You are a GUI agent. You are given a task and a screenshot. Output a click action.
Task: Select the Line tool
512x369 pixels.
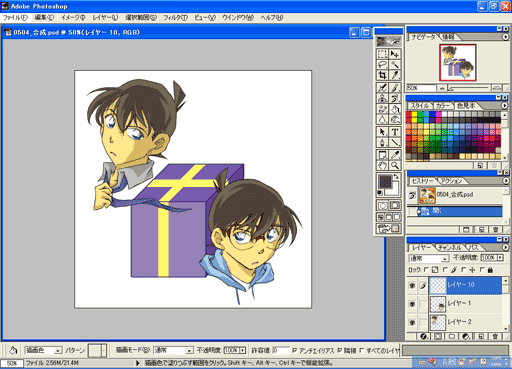pyautogui.click(x=395, y=143)
